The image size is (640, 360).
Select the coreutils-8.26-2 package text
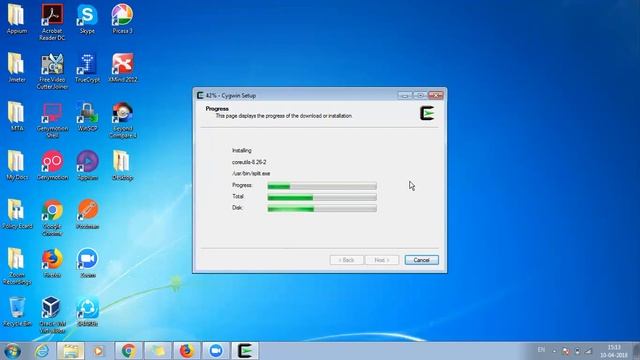pyautogui.click(x=249, y=162)
